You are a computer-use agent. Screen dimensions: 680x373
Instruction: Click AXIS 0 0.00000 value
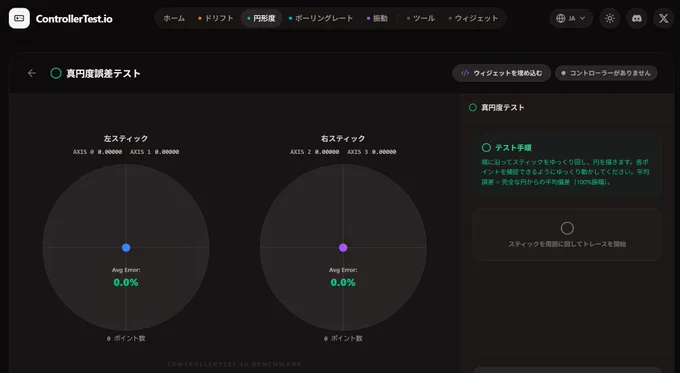[98, 152]
